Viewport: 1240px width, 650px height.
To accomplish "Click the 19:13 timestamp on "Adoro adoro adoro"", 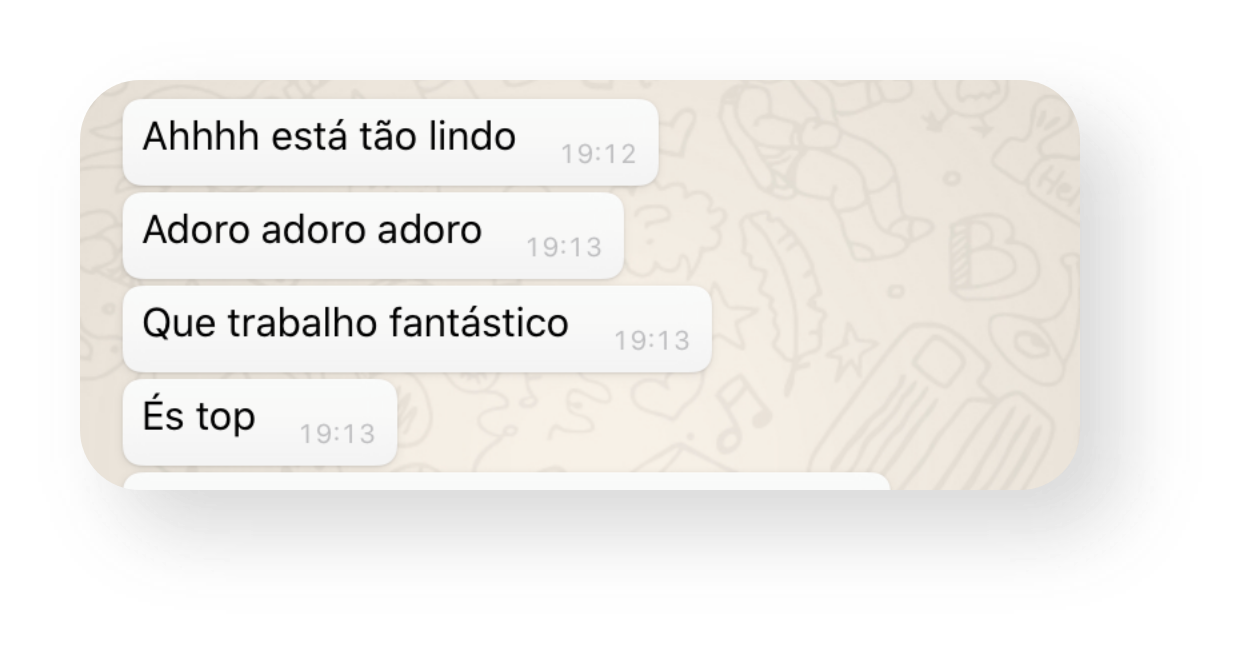I will [x=564, y=247].
